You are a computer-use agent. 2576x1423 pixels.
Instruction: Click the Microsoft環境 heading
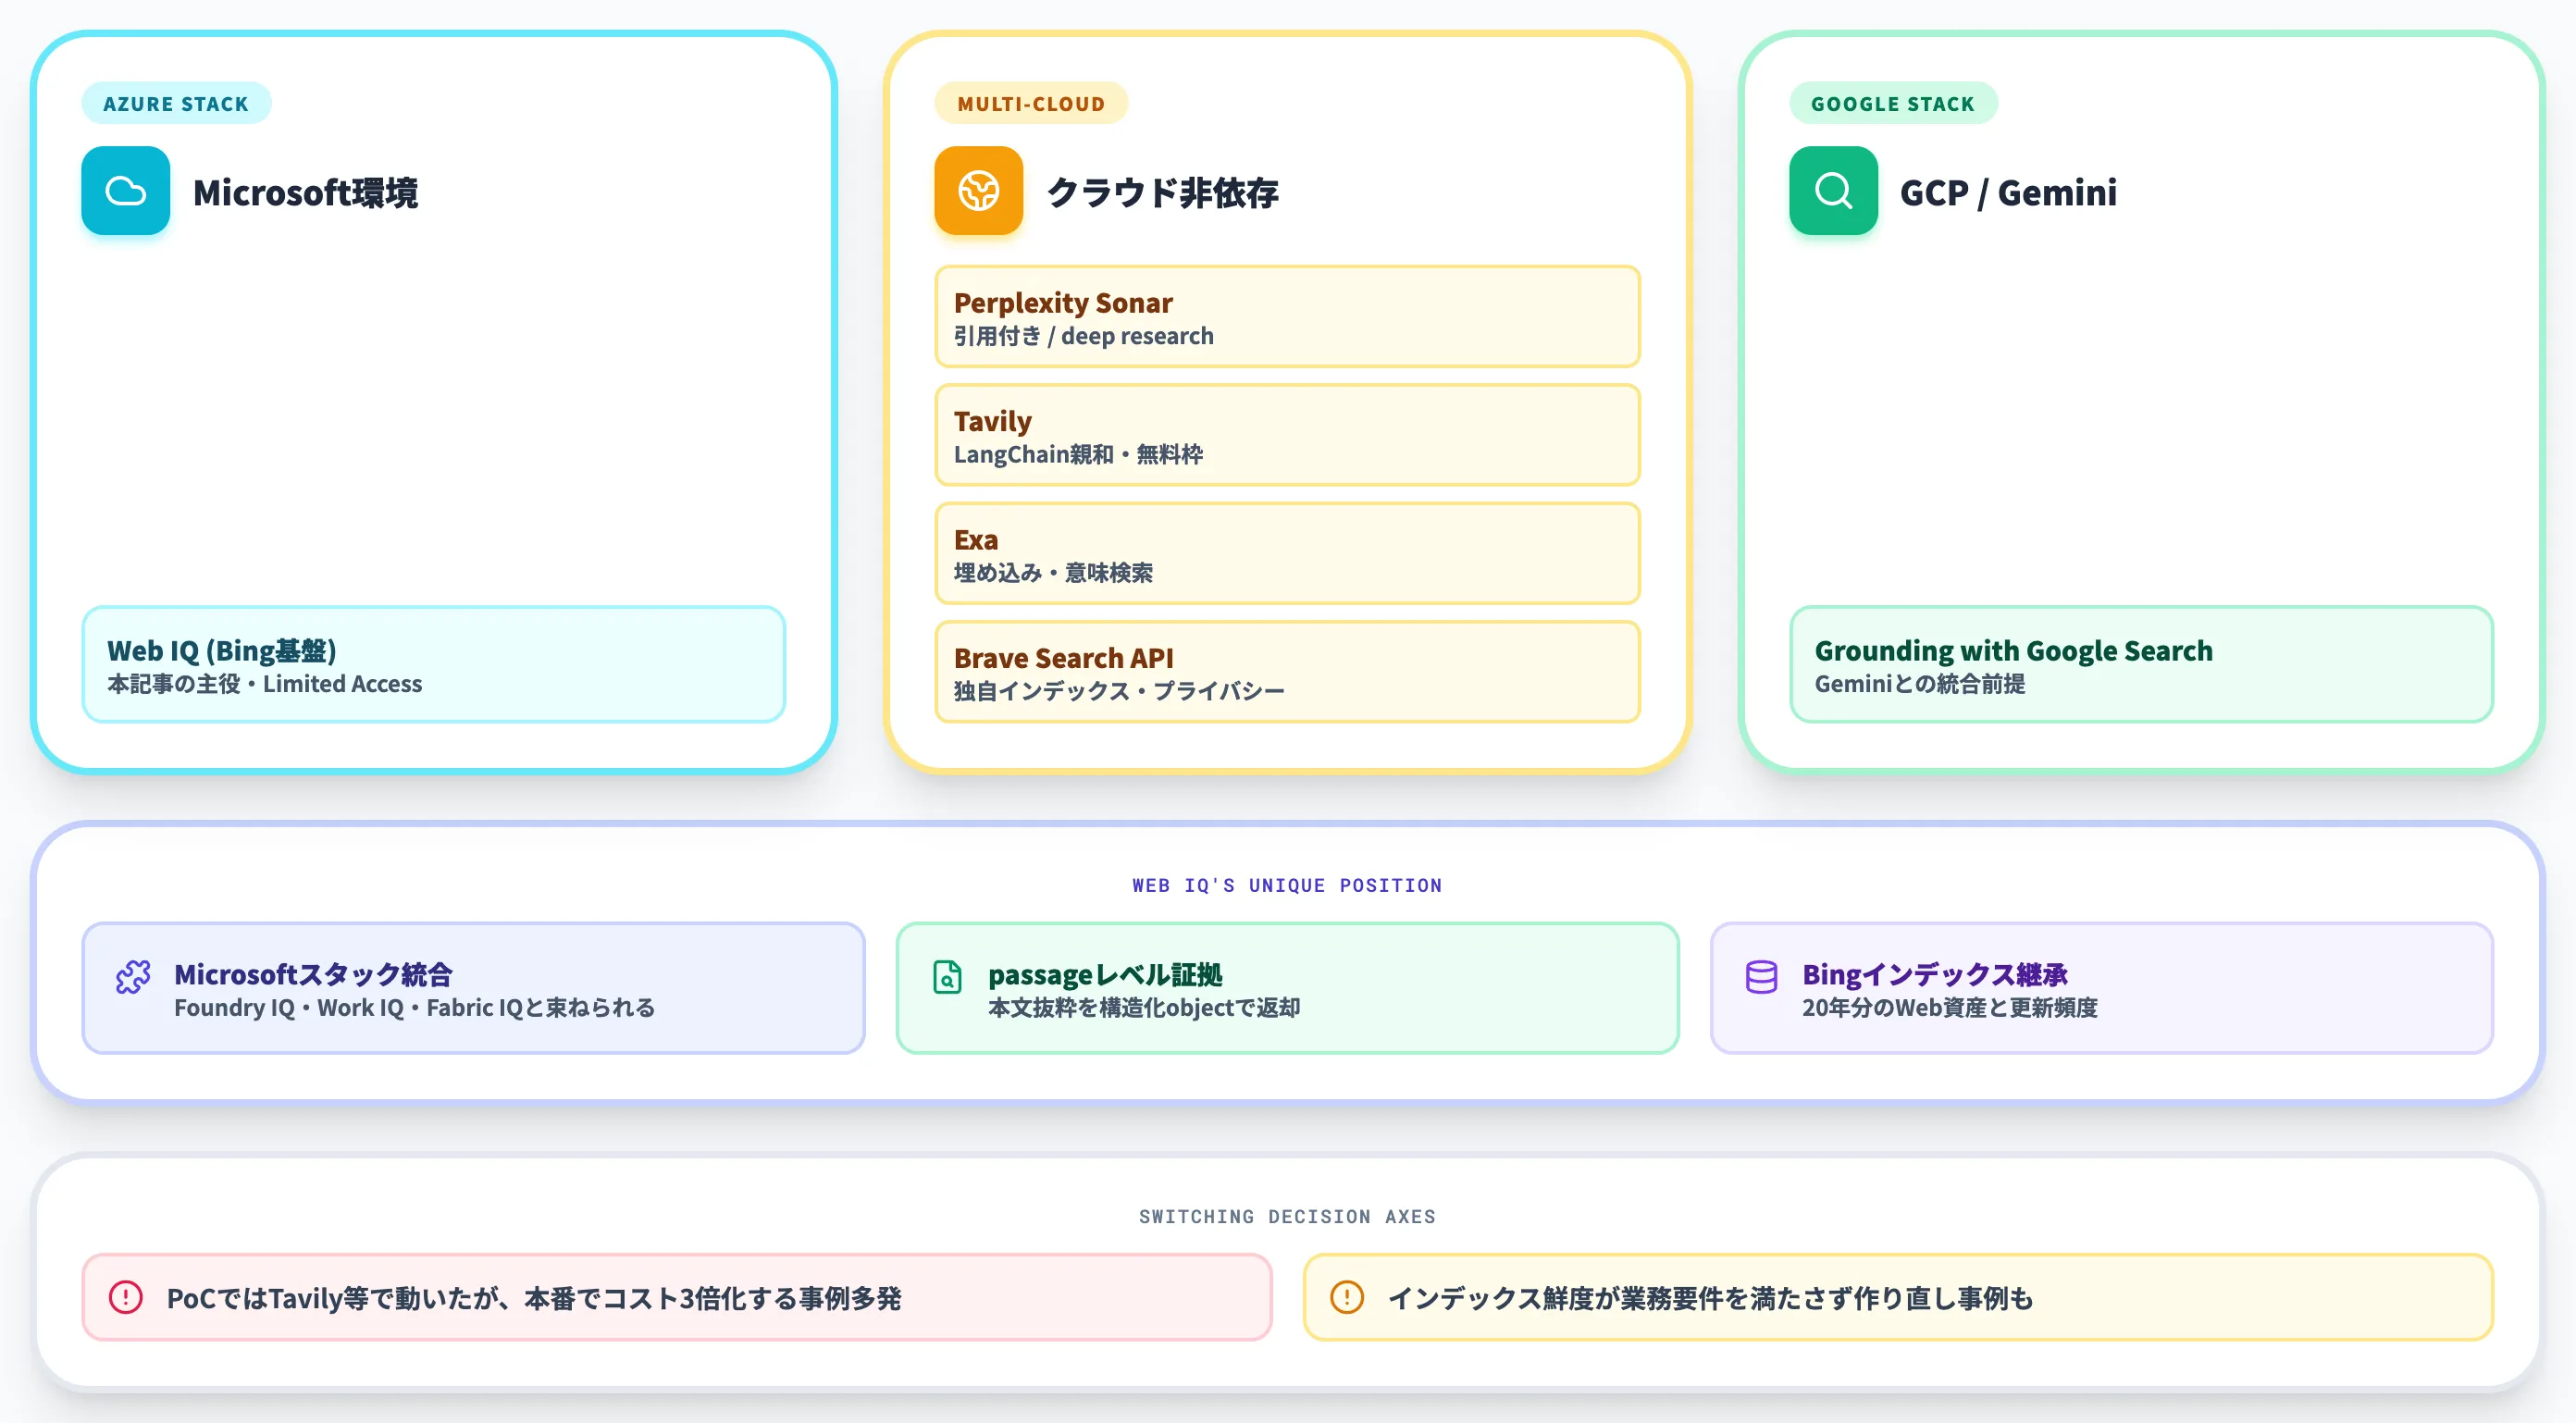tap(305, 192)
